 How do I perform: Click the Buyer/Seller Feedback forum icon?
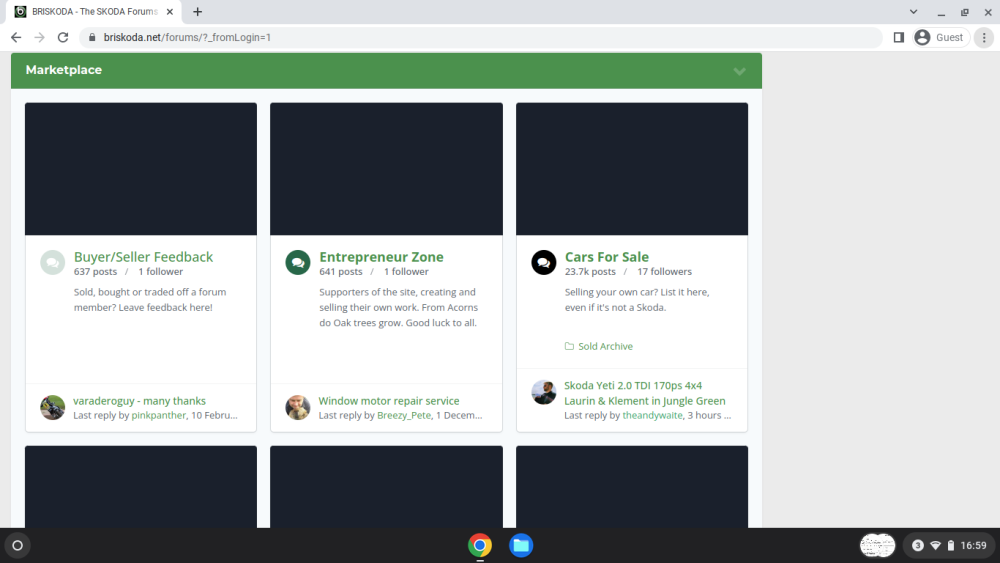click(52, 262)
